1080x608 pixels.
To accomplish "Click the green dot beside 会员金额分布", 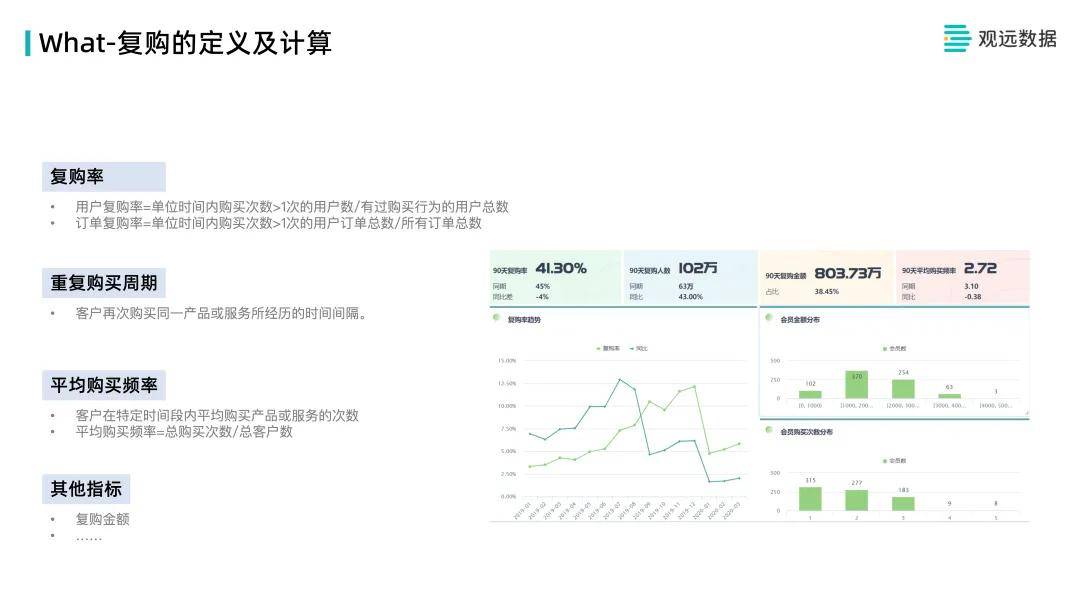I will 768,319.
